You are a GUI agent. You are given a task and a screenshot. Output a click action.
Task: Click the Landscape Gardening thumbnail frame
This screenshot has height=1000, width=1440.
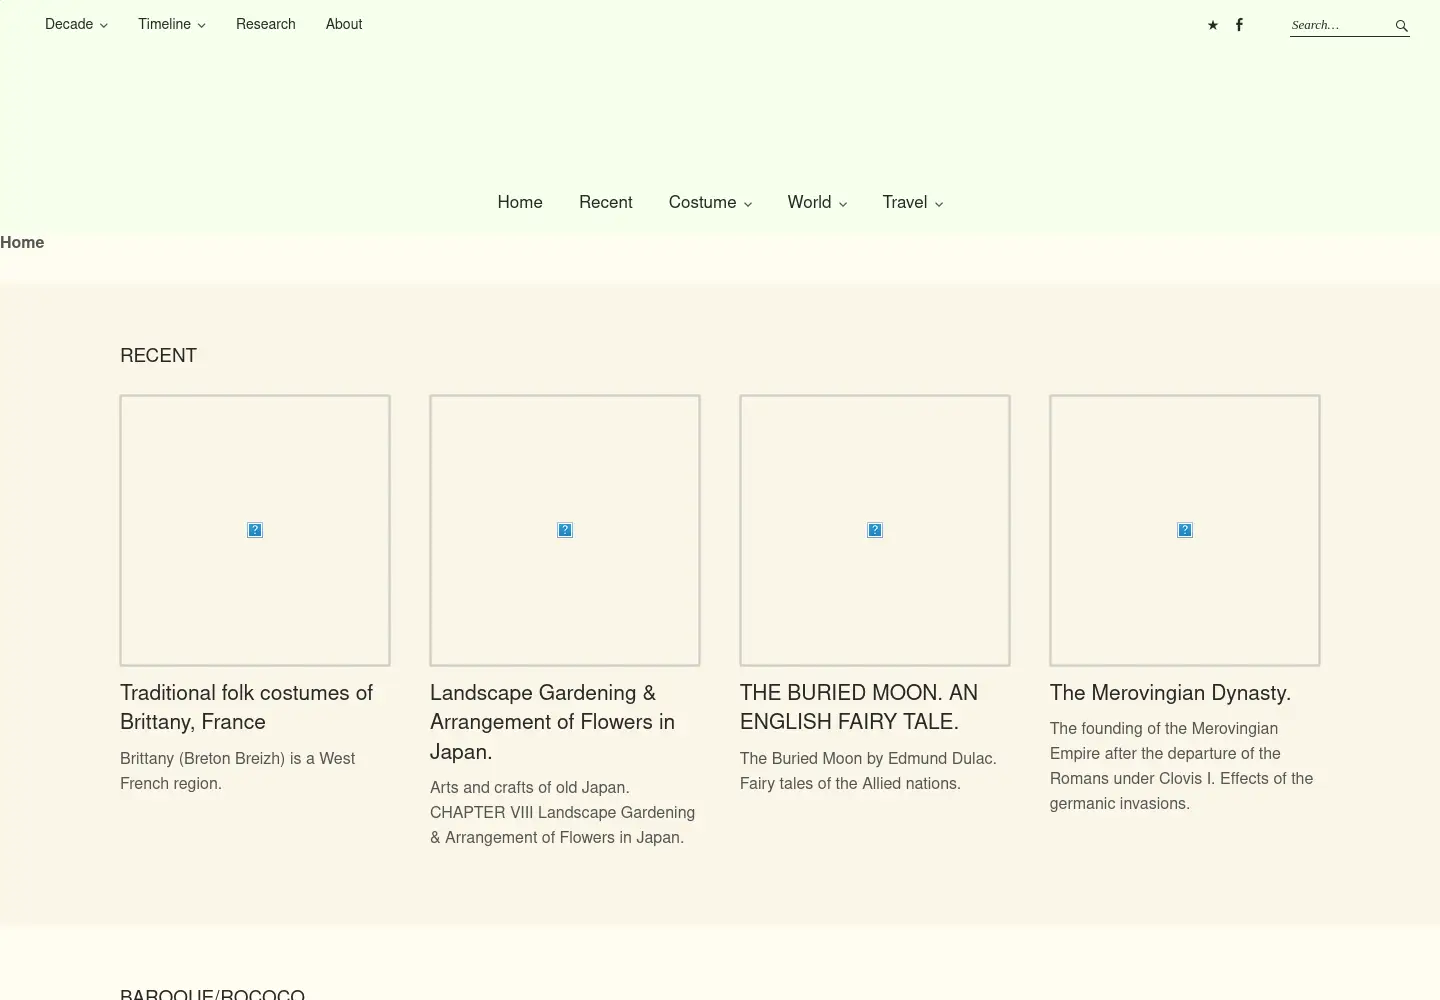click(565, 530)
